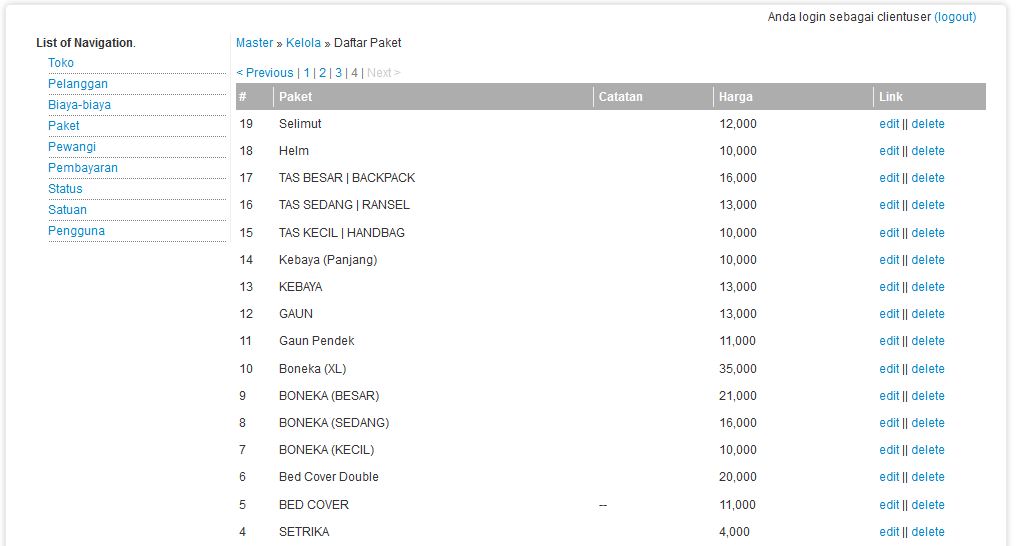The width and height of the screenshot is (1016, 546).
Task: Open the Pelanggan navigation item
Action: (x=78, y=84)
